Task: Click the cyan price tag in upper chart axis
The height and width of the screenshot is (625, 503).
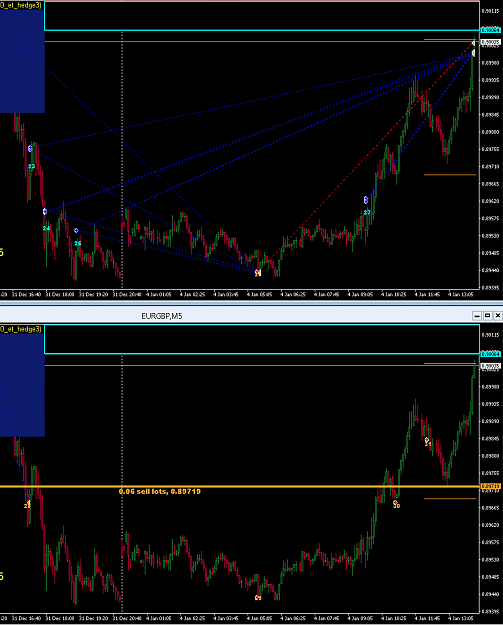Action: click(490, 30)
